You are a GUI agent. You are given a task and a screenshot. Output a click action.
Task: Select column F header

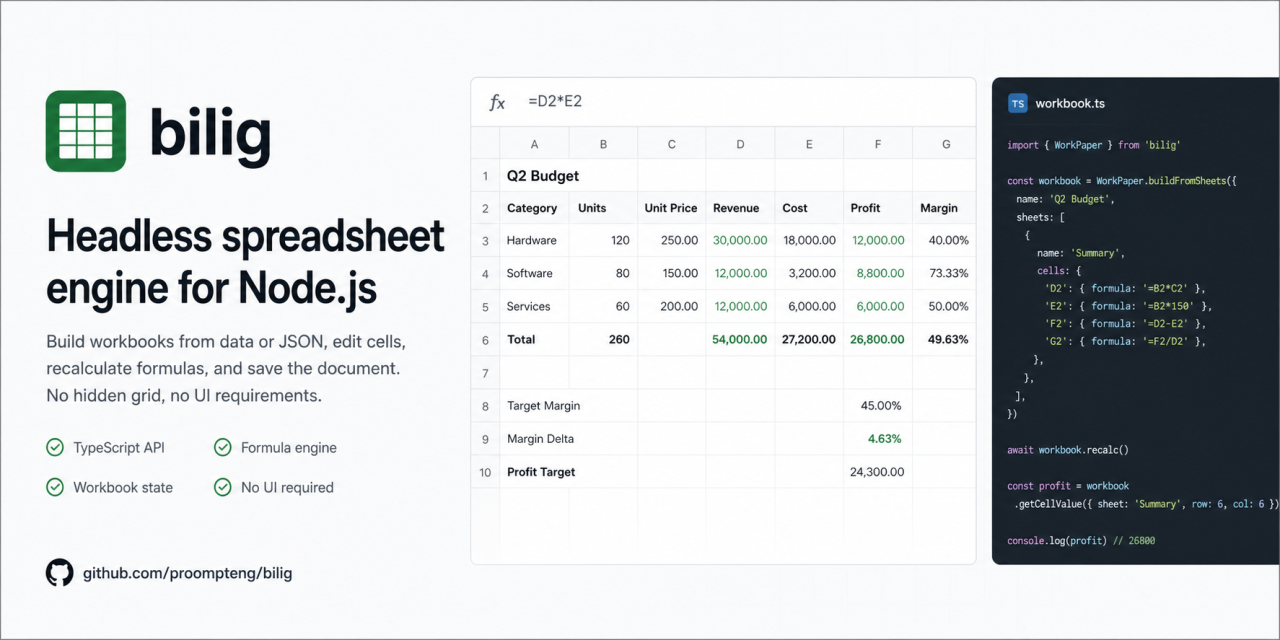[x=878, y=144]
